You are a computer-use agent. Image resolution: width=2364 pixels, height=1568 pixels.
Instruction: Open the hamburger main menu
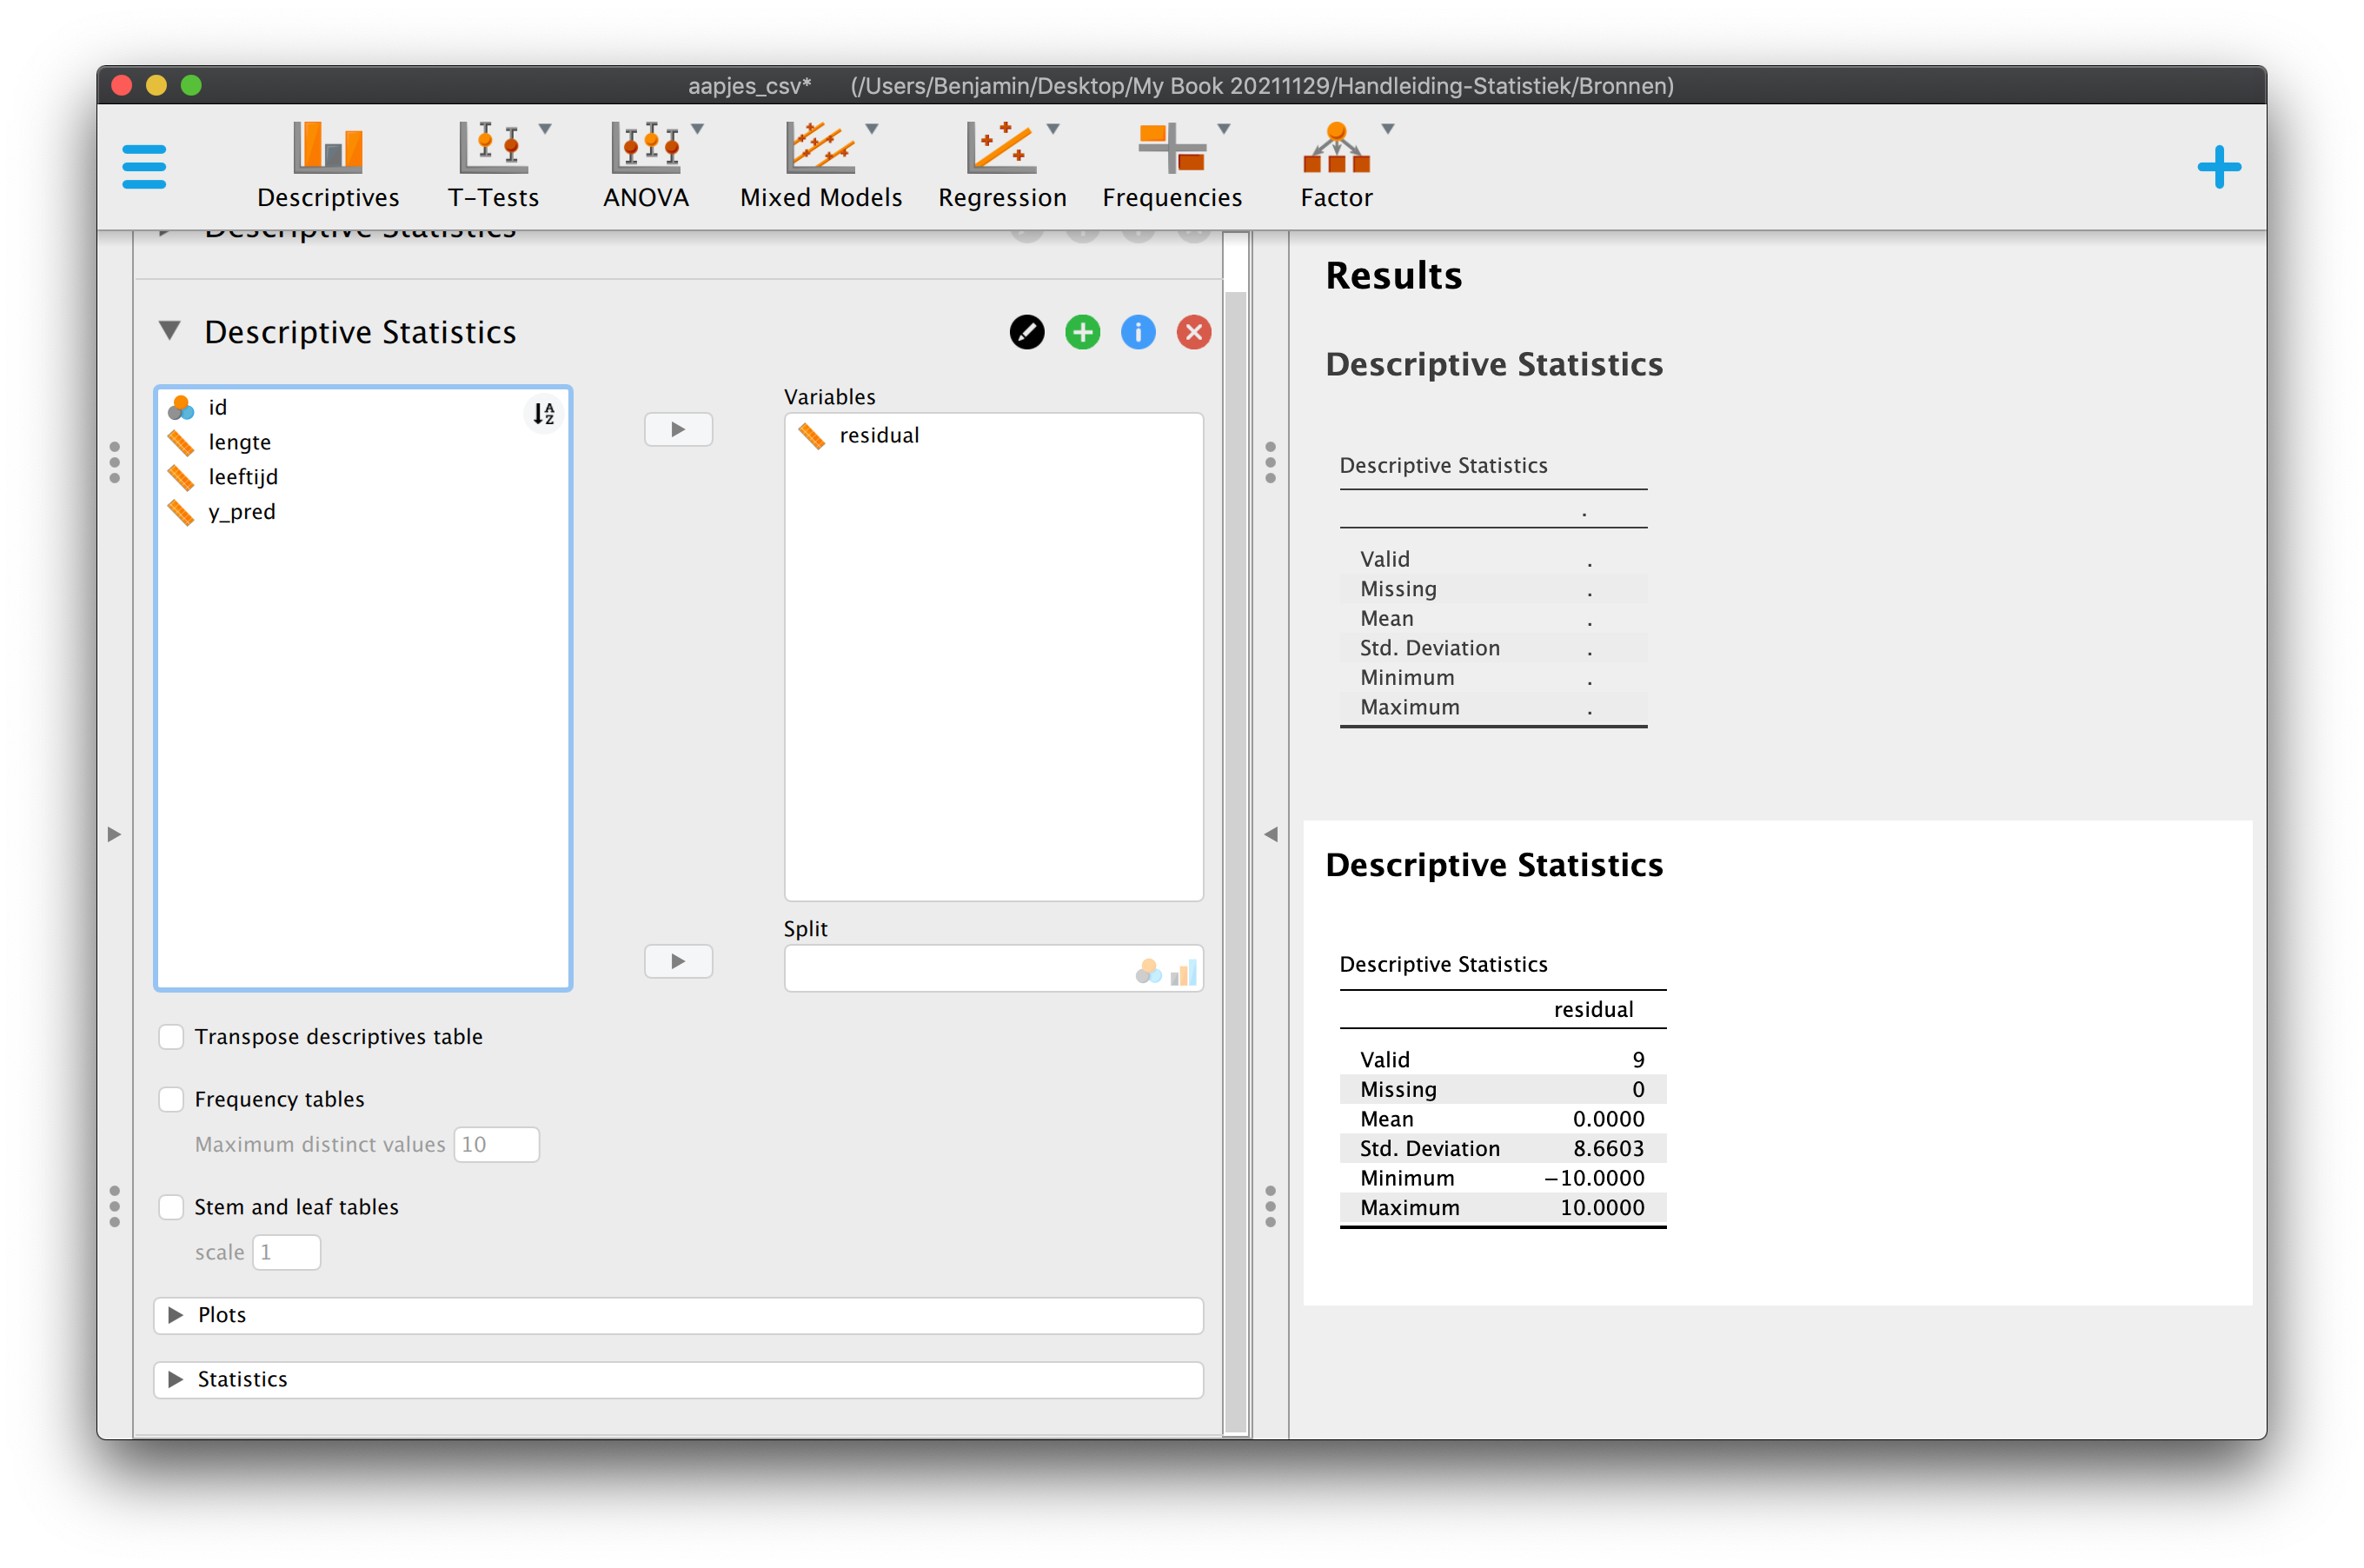tap(144, 166)
